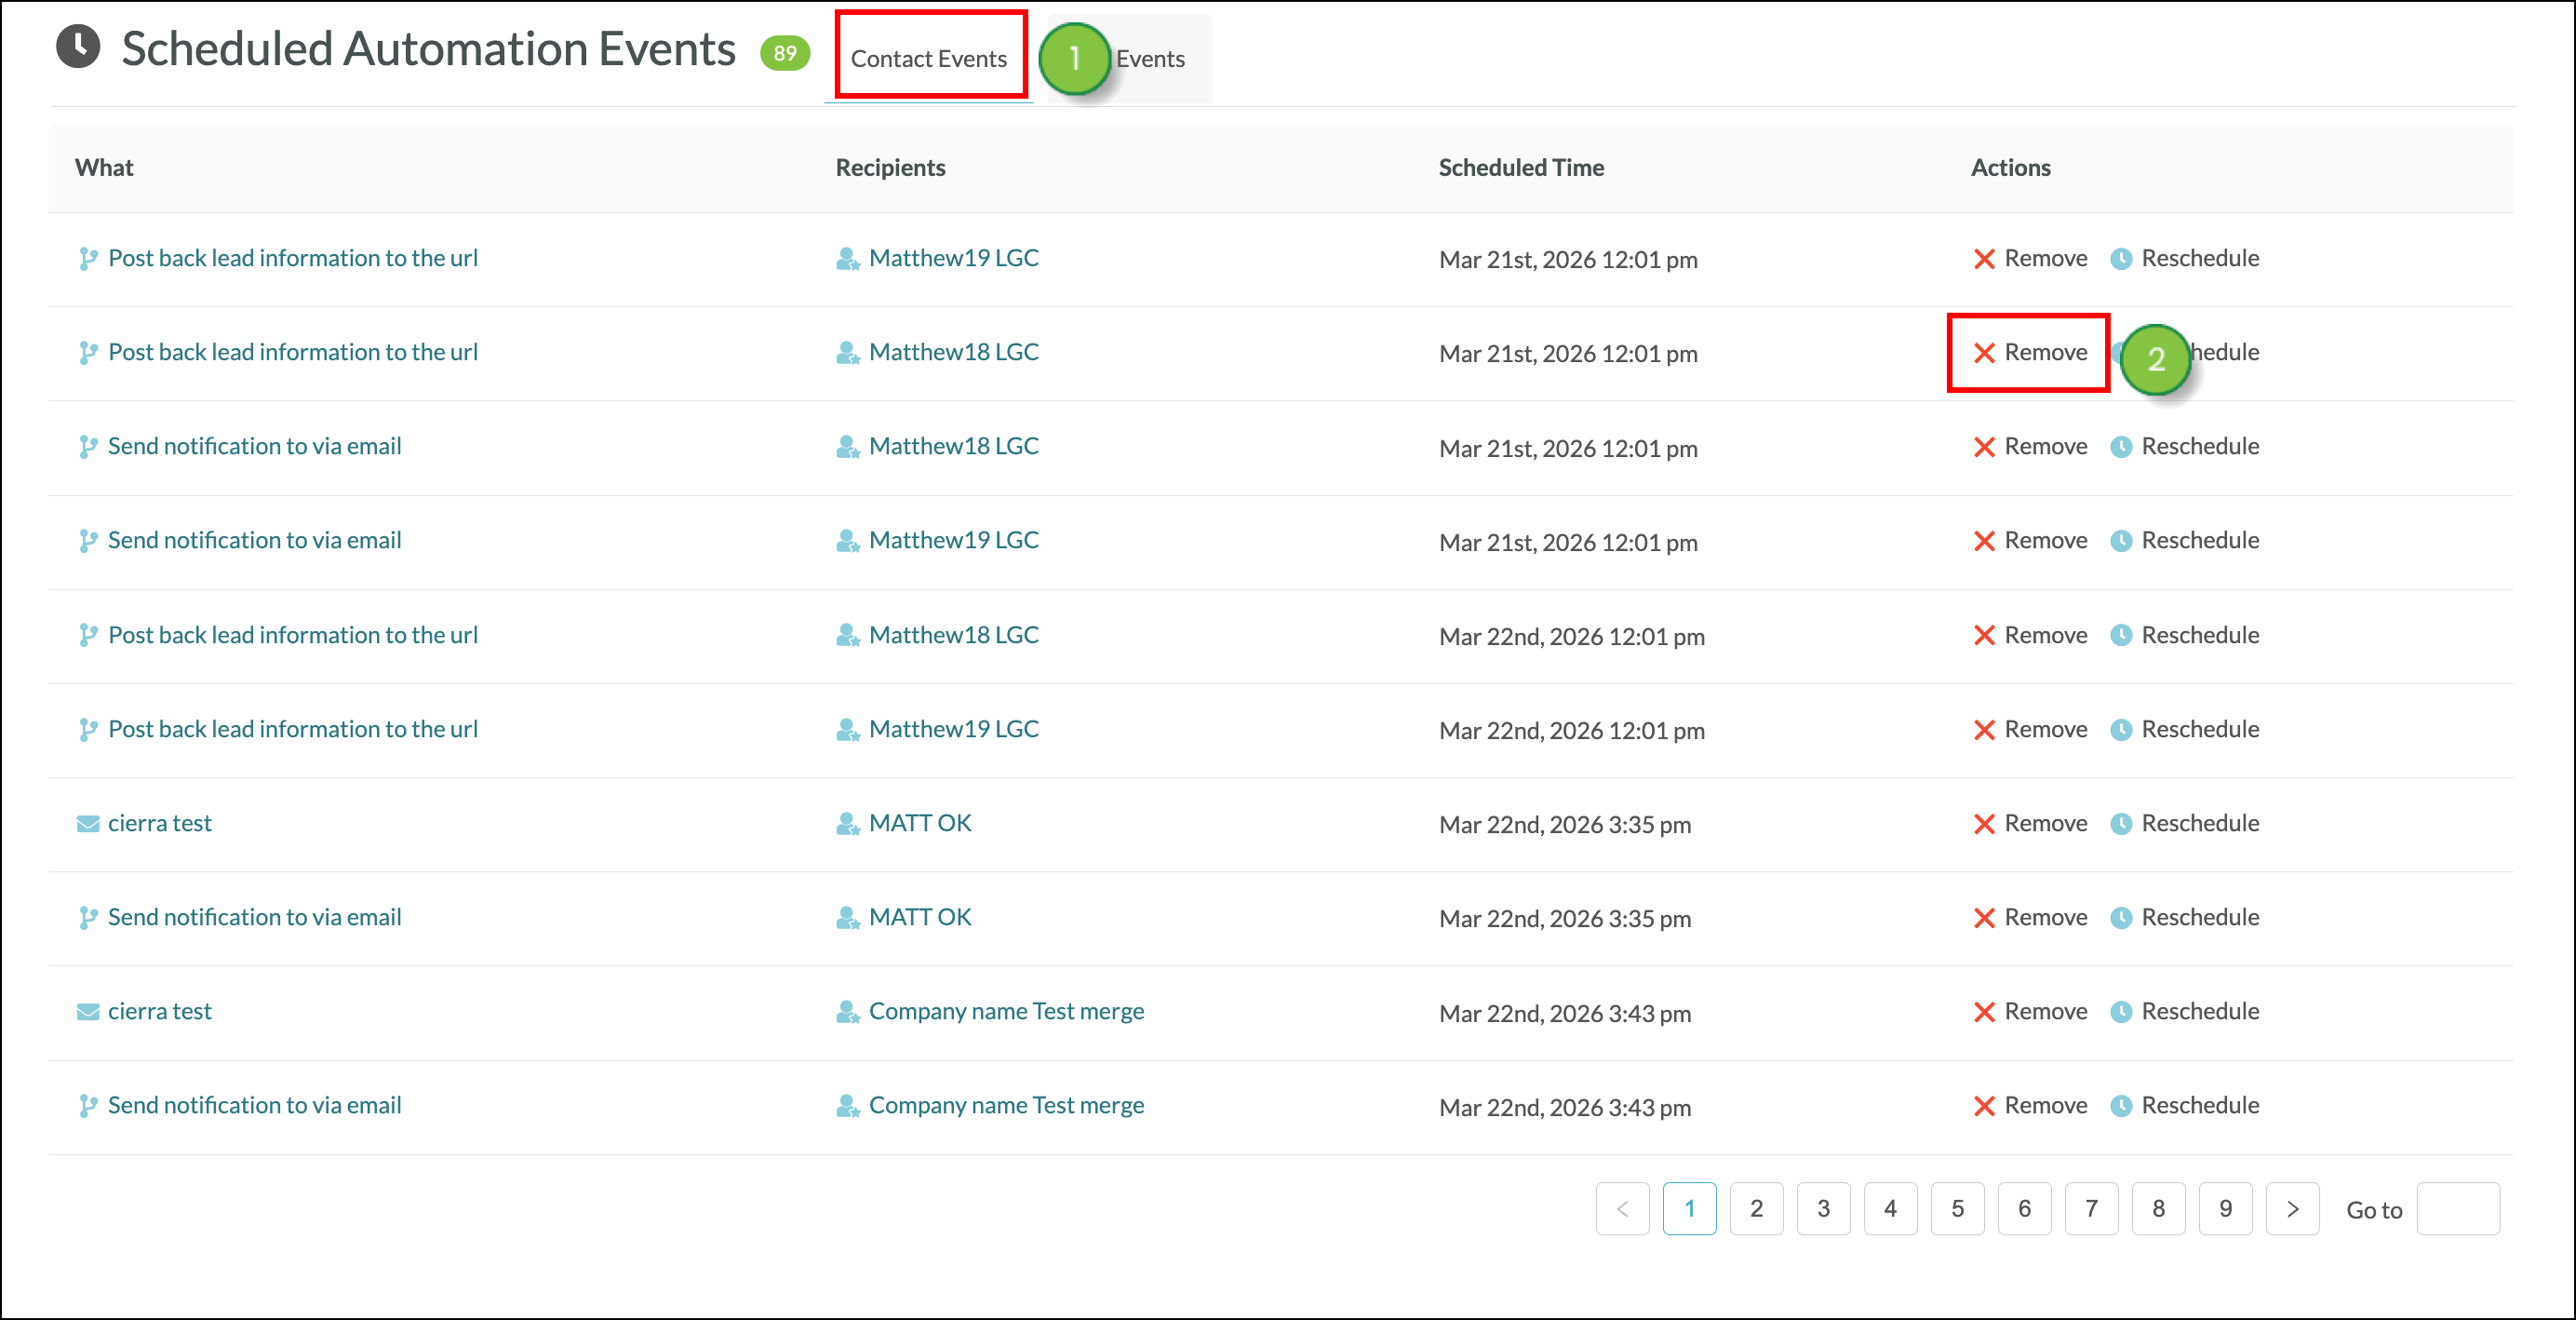The height and width of the screenshot is (1320, 2576).
Task: Open first Post back lead information link
Action: click(x=293, y=258)
